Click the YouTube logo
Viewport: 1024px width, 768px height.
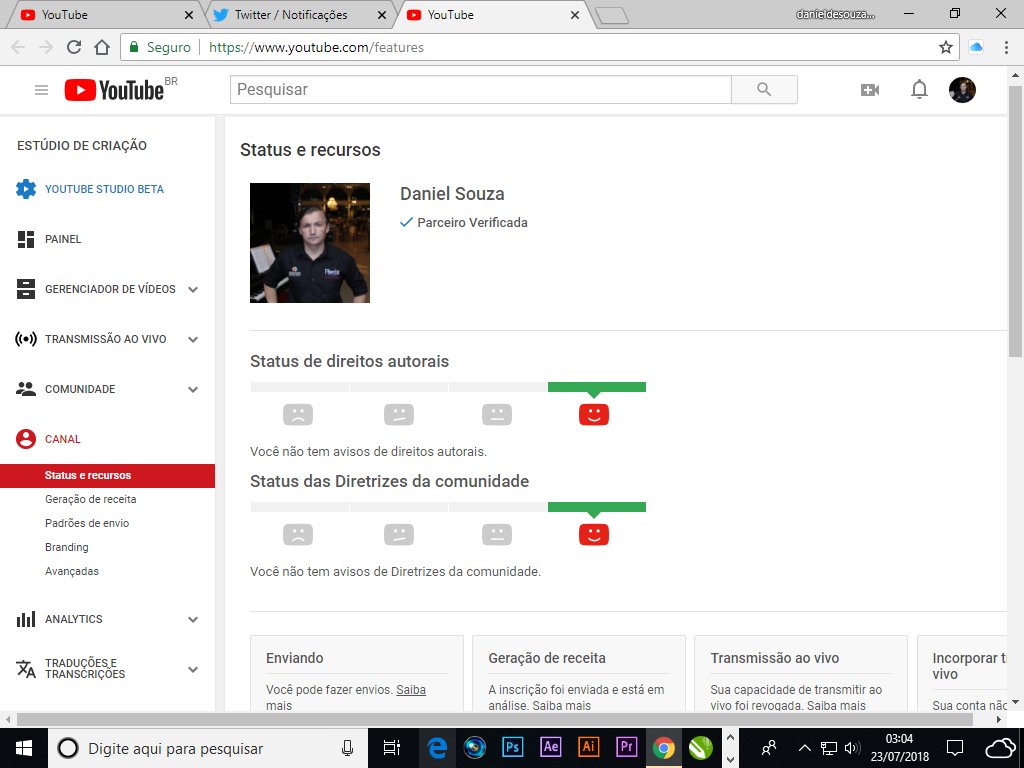(x=114, y=90)
